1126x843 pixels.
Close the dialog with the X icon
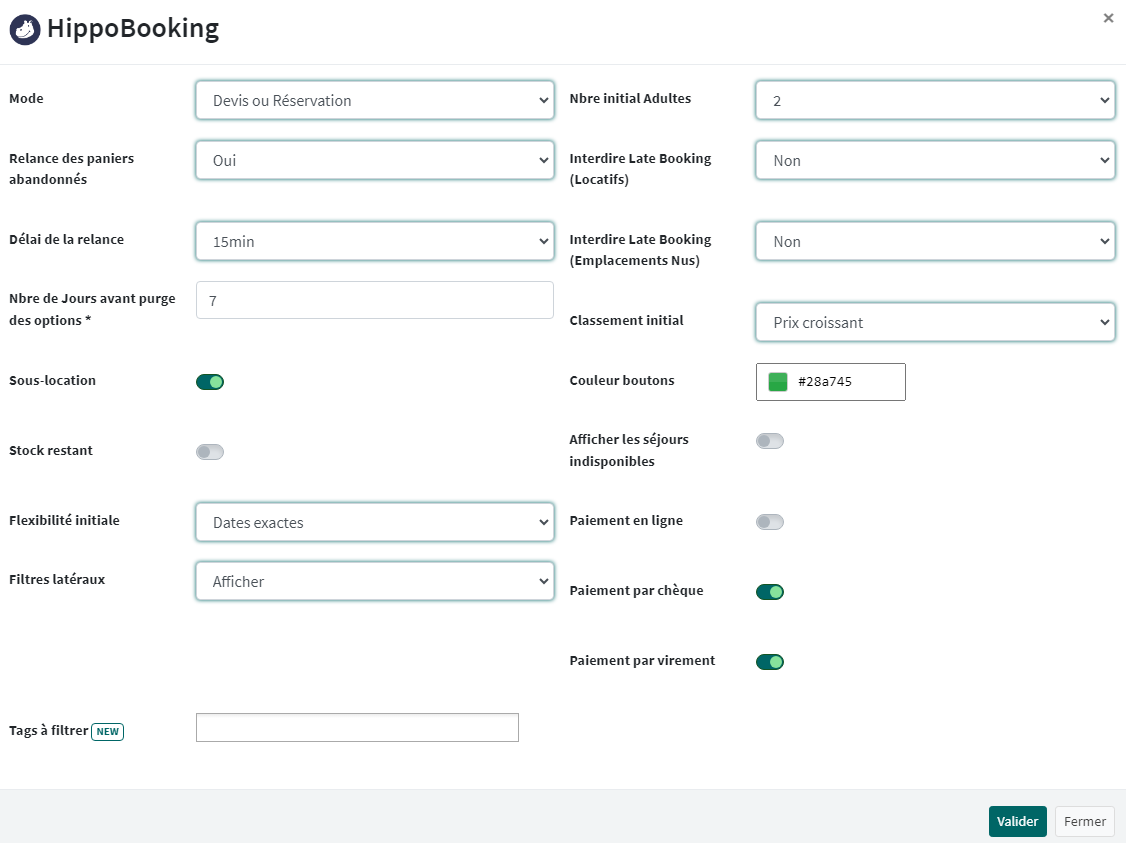(1108, 18)
